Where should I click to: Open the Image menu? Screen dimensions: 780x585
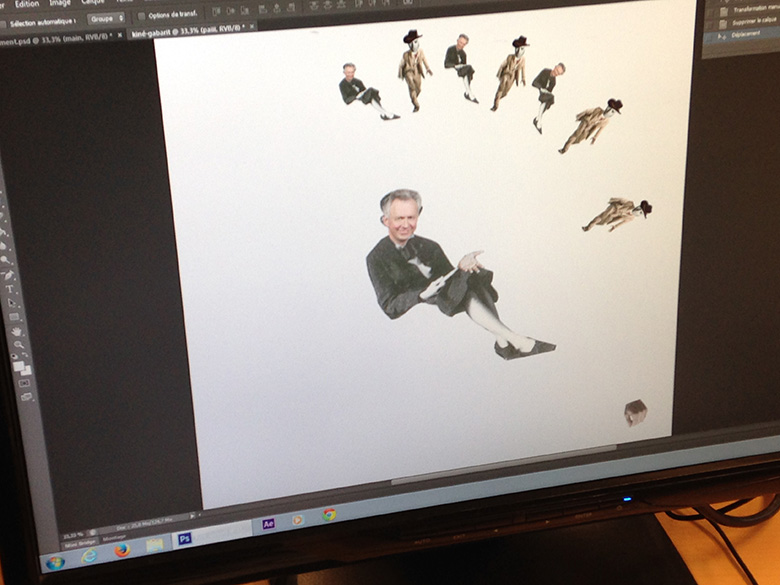click(x=61, y=3)
